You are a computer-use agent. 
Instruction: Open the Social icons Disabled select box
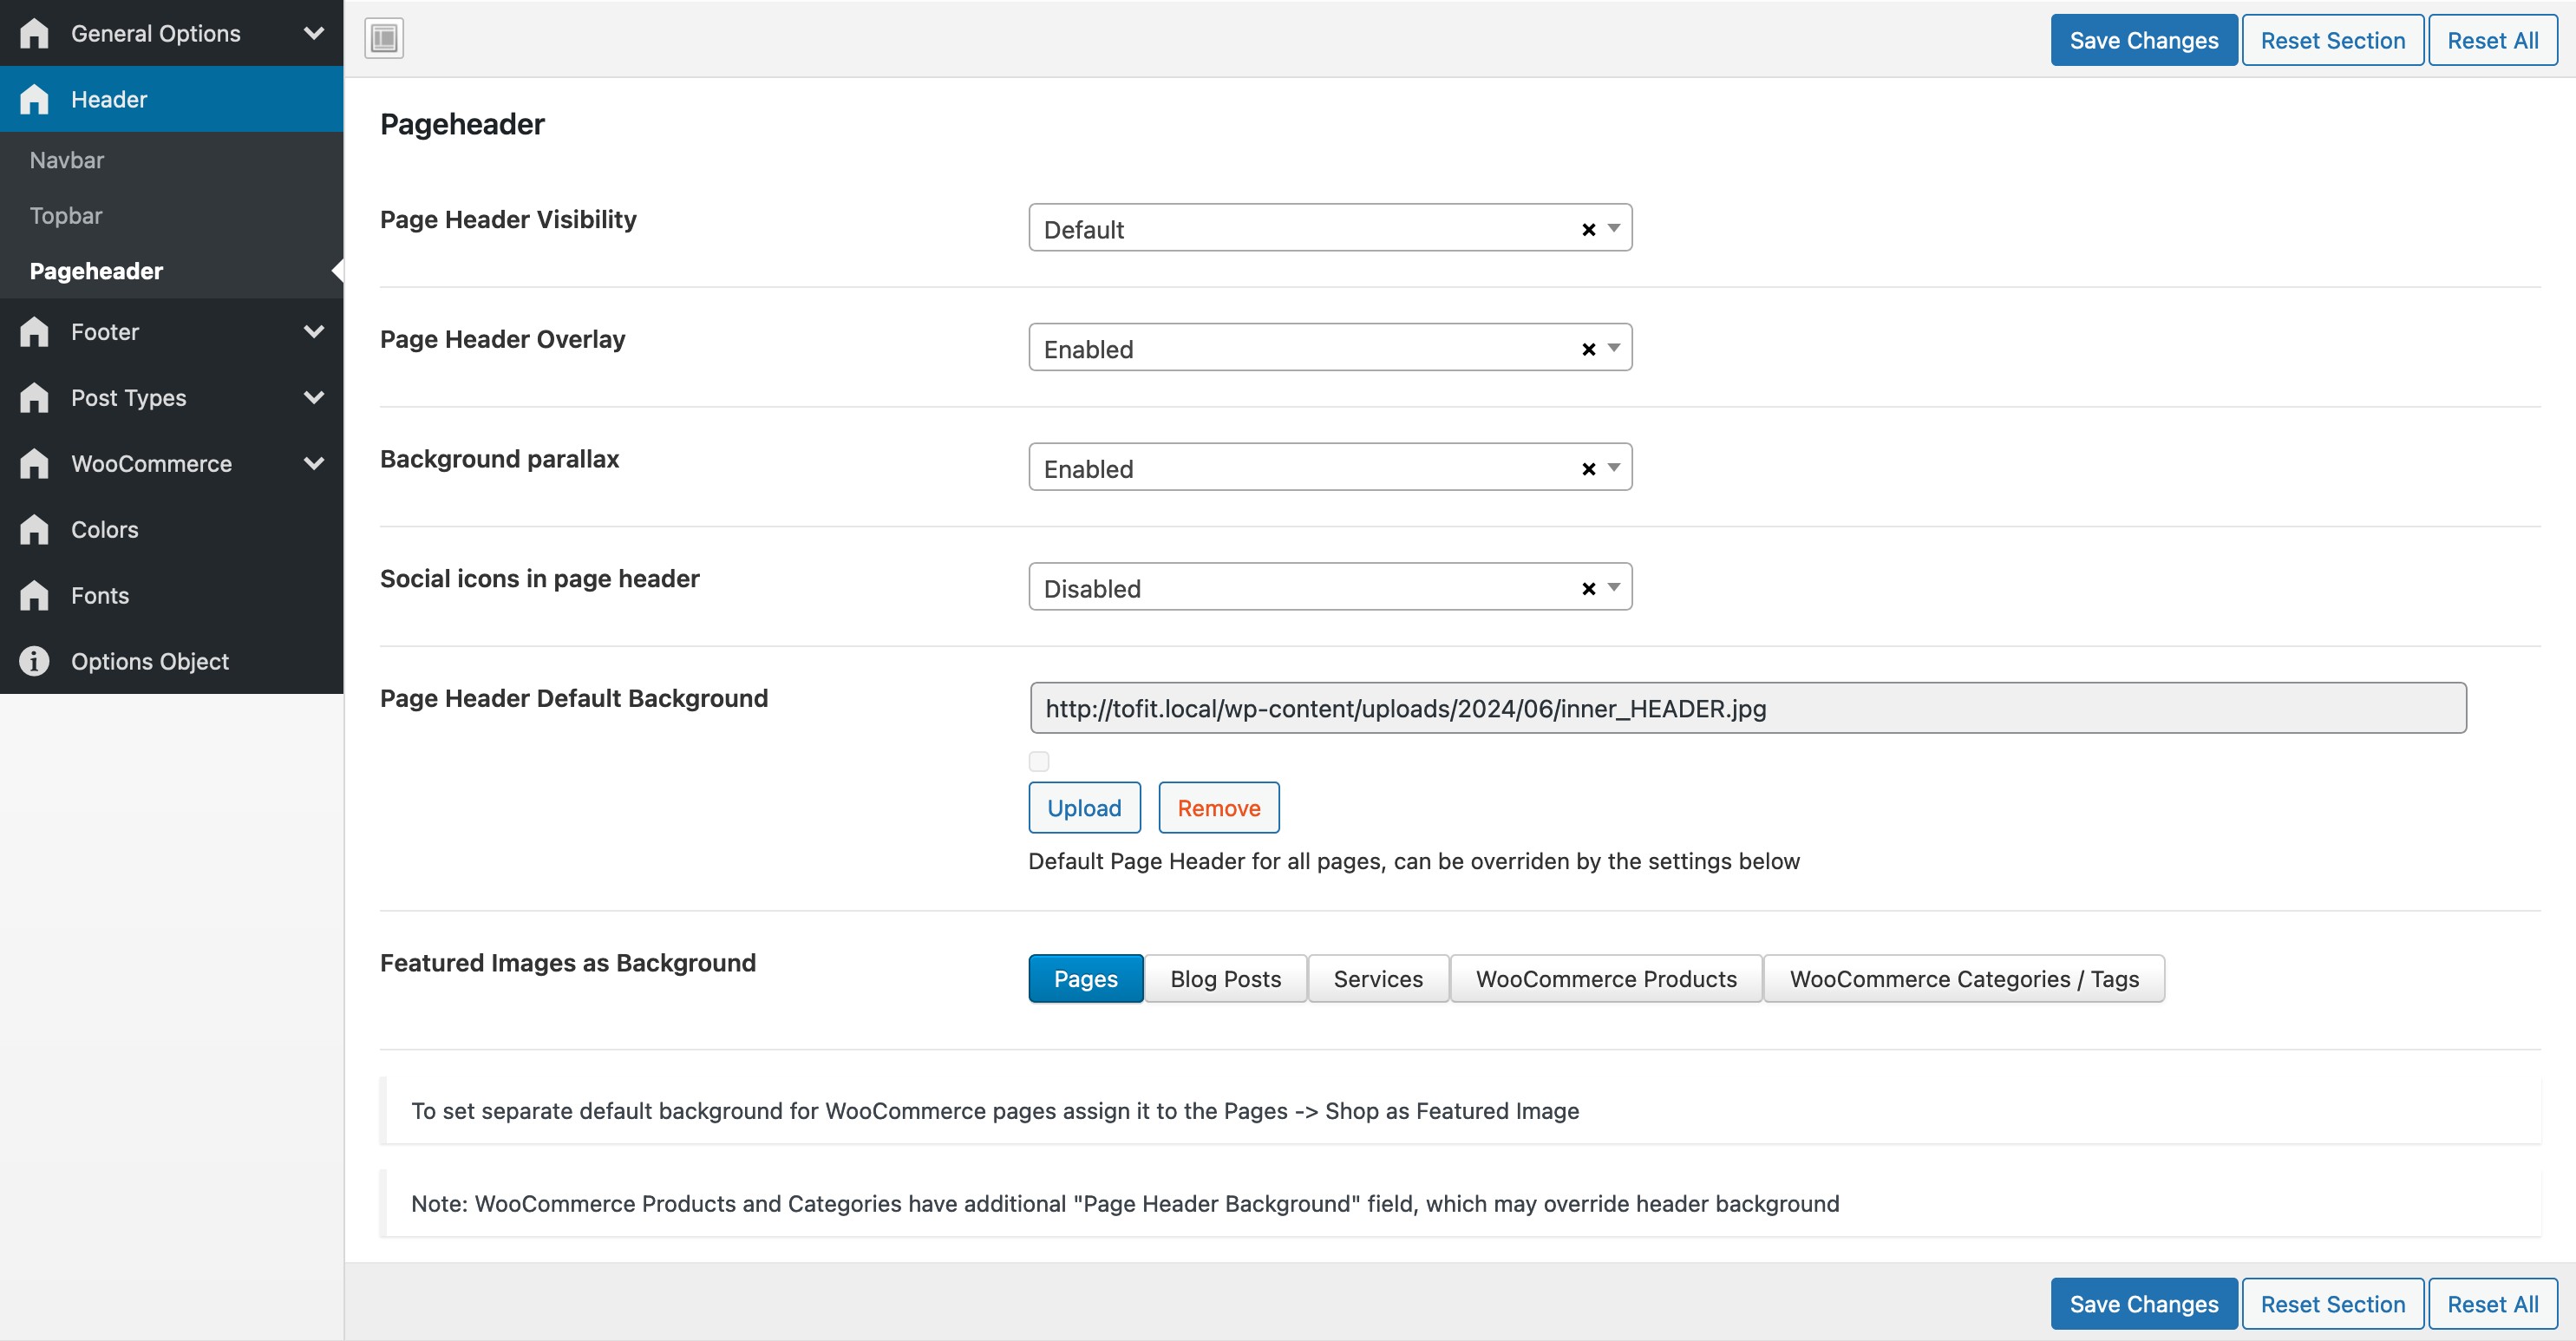coord(1330,587)
